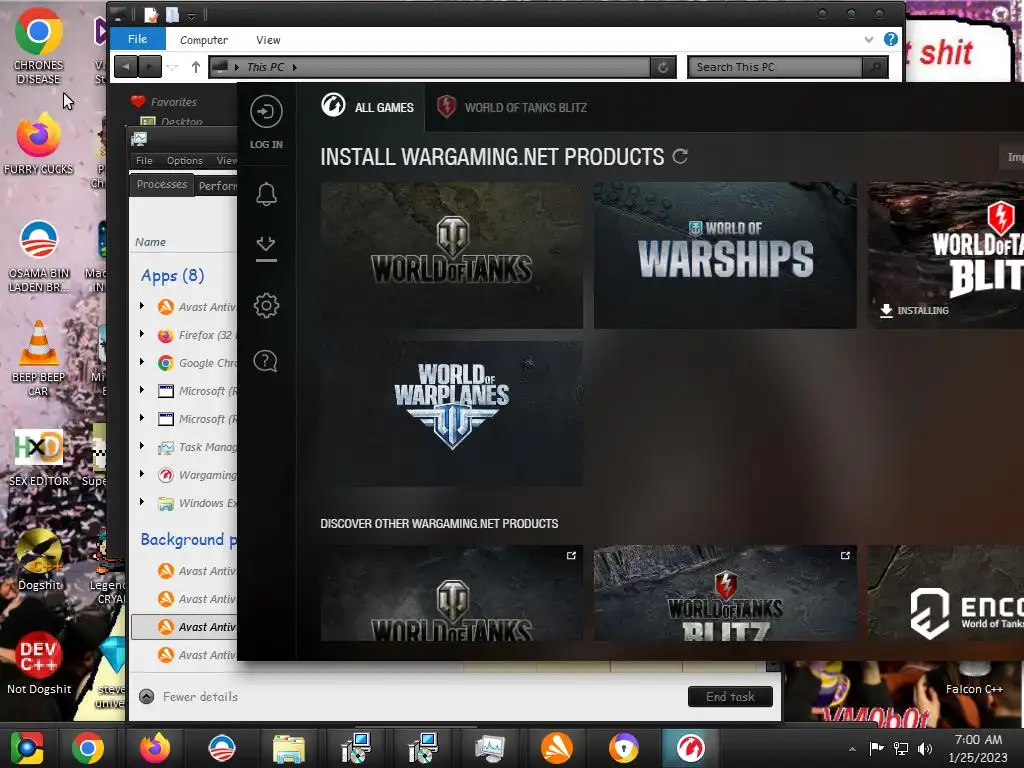Click the Name column header in Task Manager
Viewport: 1024px width, 768px height.
pyautogui.click(x=150, y=242)
